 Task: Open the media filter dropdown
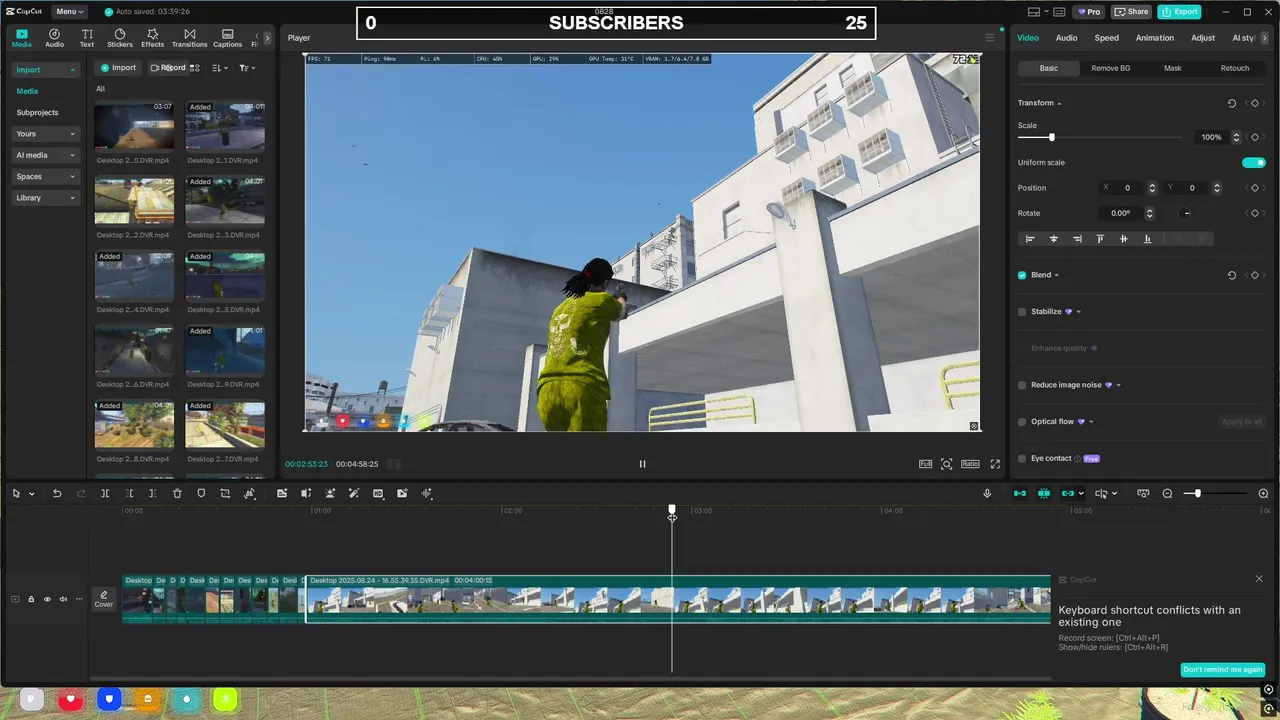coord(246,68)
